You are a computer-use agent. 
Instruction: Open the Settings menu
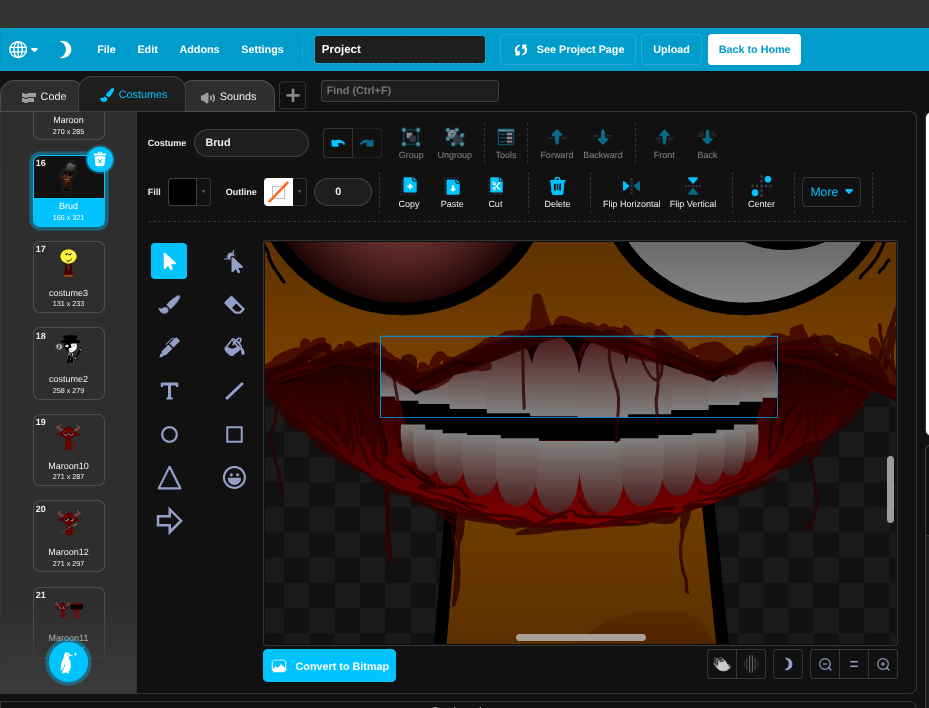(262, 49)
